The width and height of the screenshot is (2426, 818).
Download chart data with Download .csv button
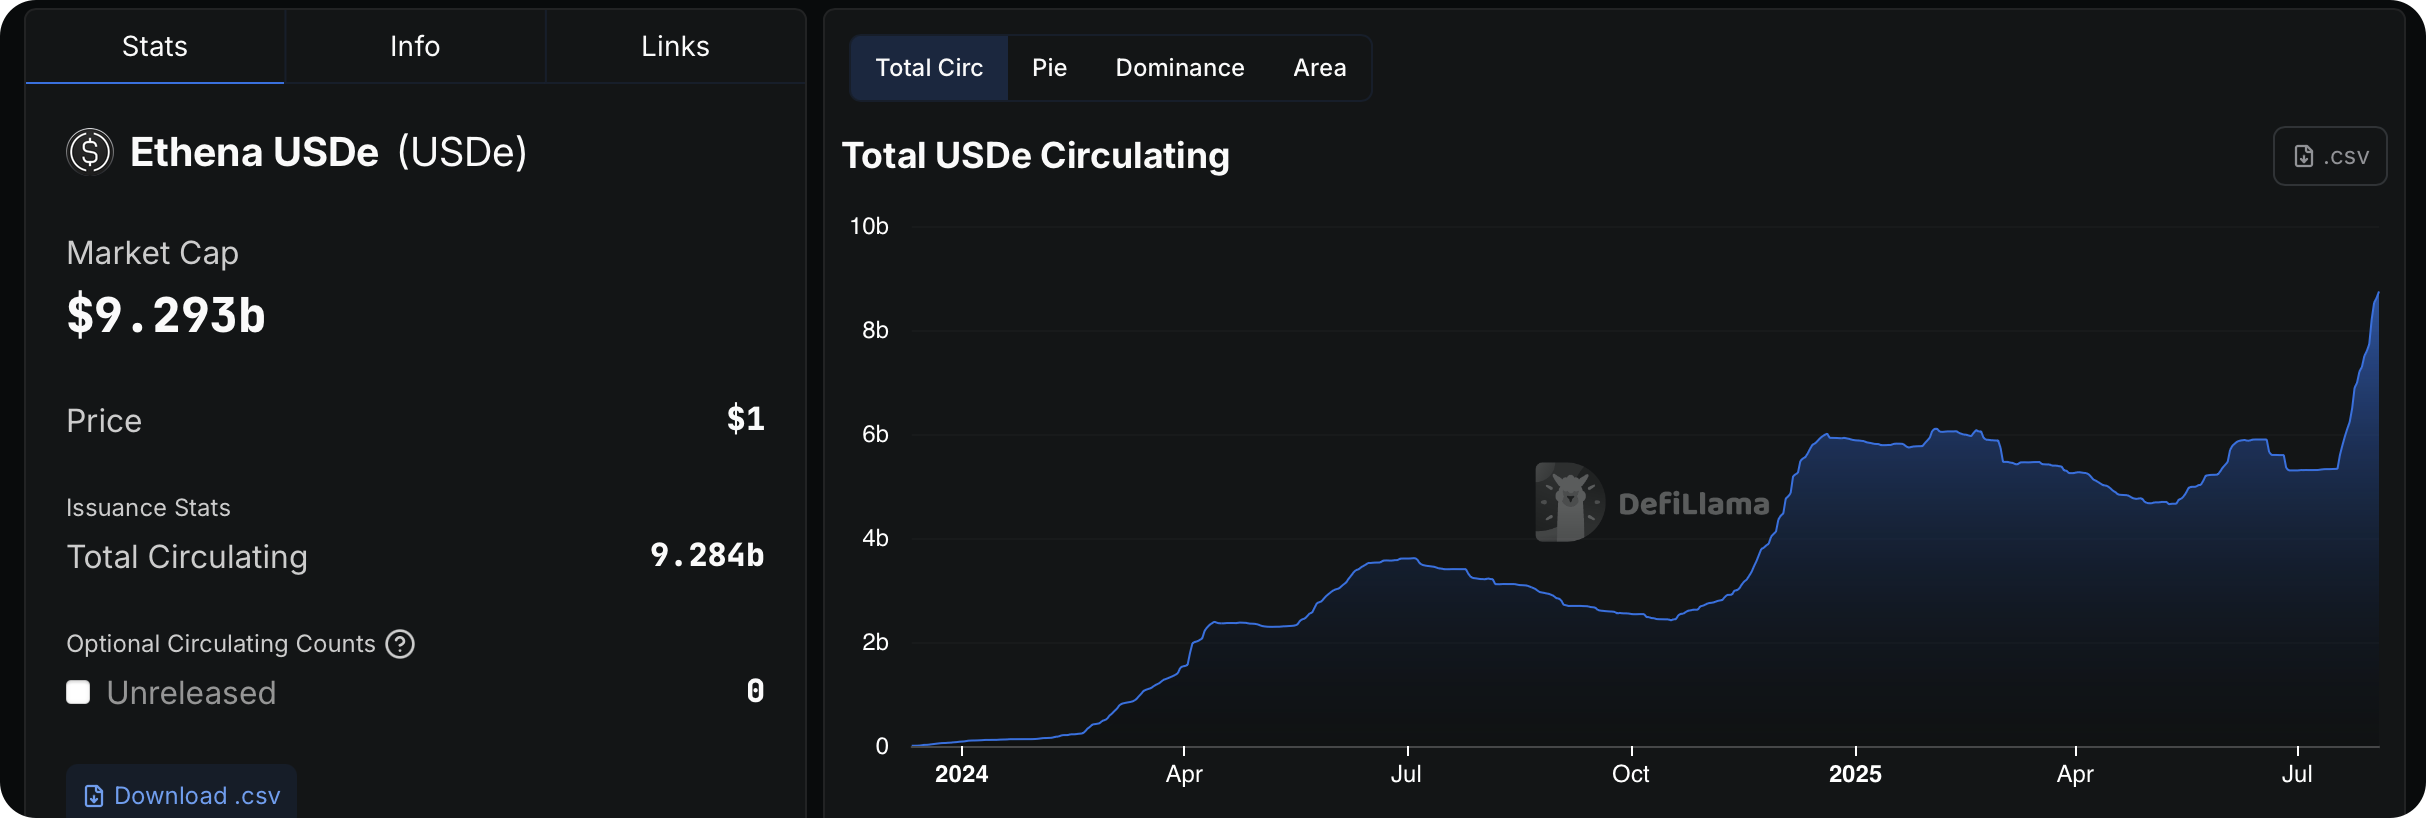(x=182, y=795)
